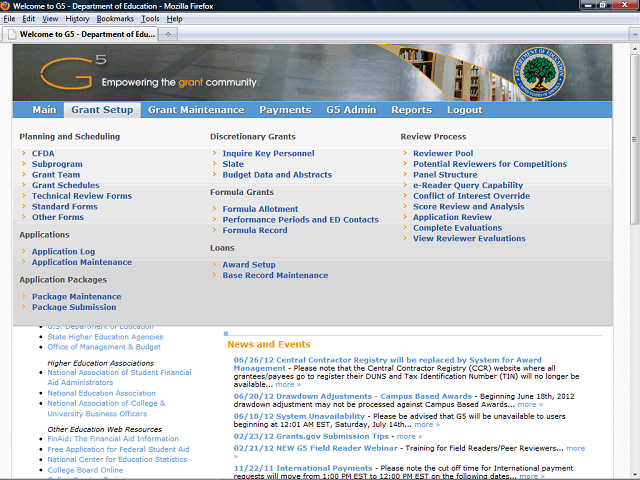The width and height of the screenshot is (640, 480).
Task: Open the Reviewer Pool link
Action: [x=443, y=153]
